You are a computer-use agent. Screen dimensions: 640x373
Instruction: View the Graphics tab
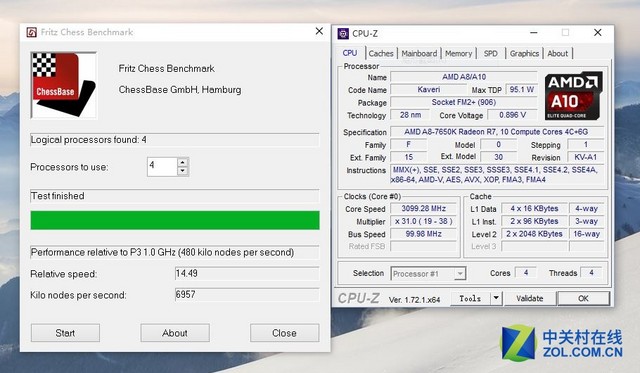coord(524,53)
